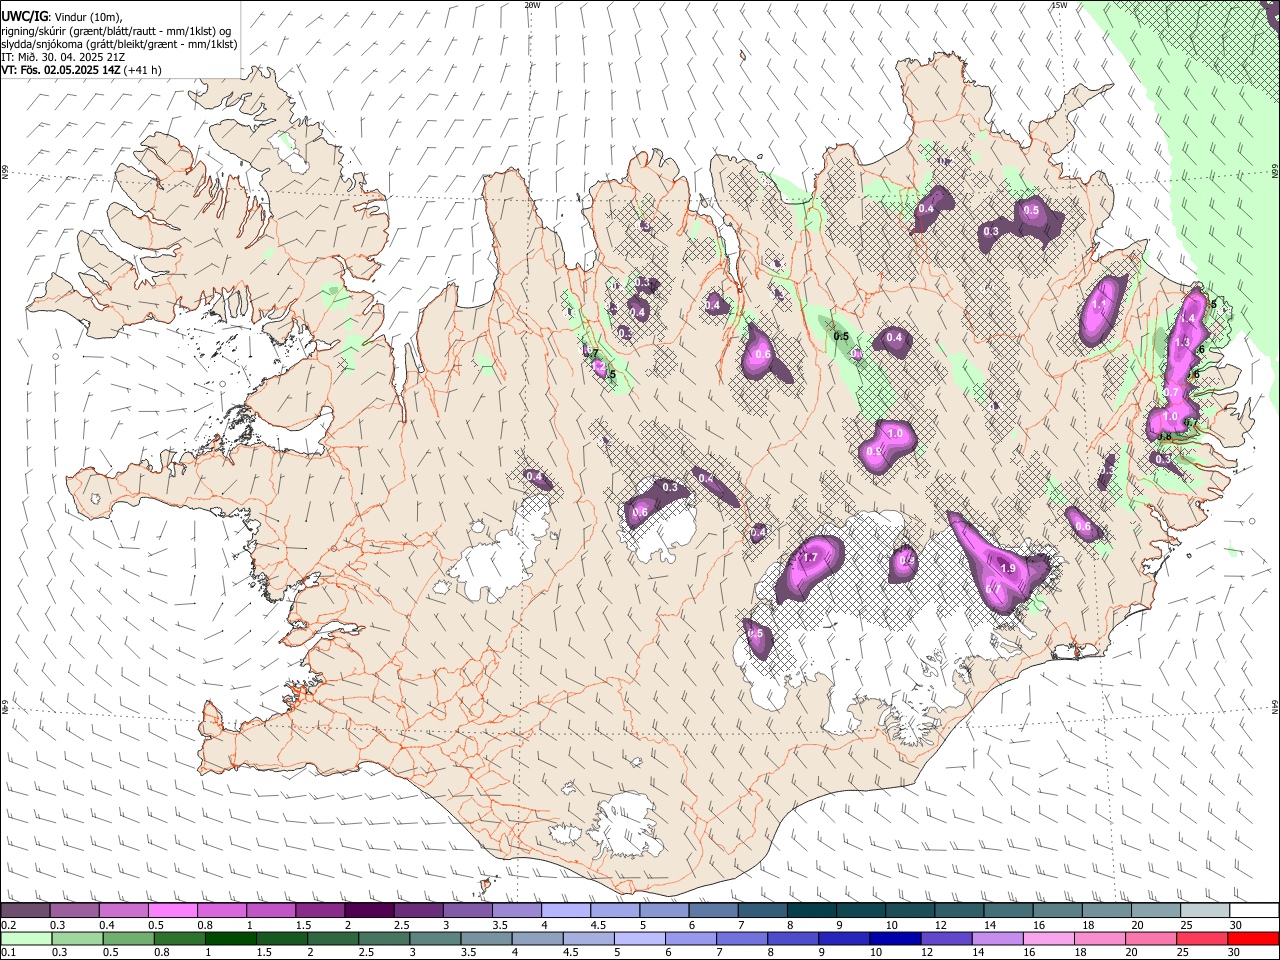
Task: Select the dull purple 0.2 swatch, upper legend row
Action: pos(25,911)
